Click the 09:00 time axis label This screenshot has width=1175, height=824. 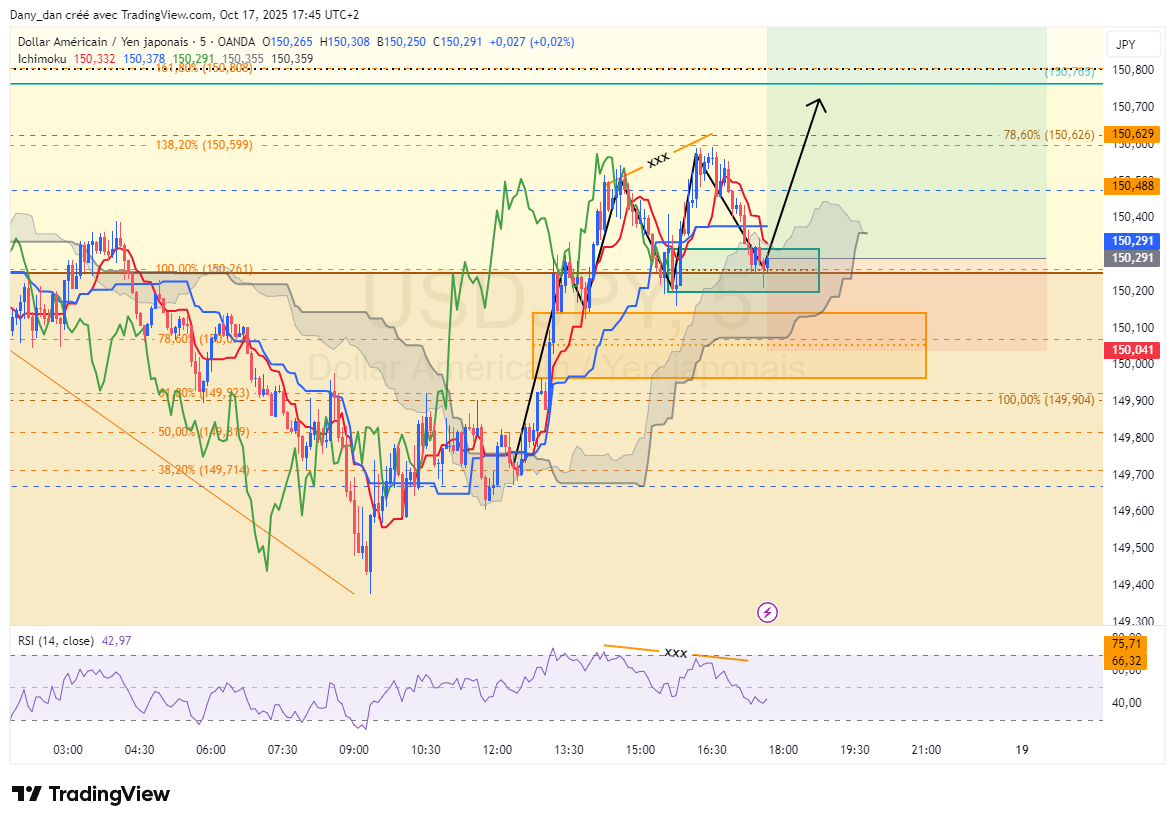[x=354, y=750]
